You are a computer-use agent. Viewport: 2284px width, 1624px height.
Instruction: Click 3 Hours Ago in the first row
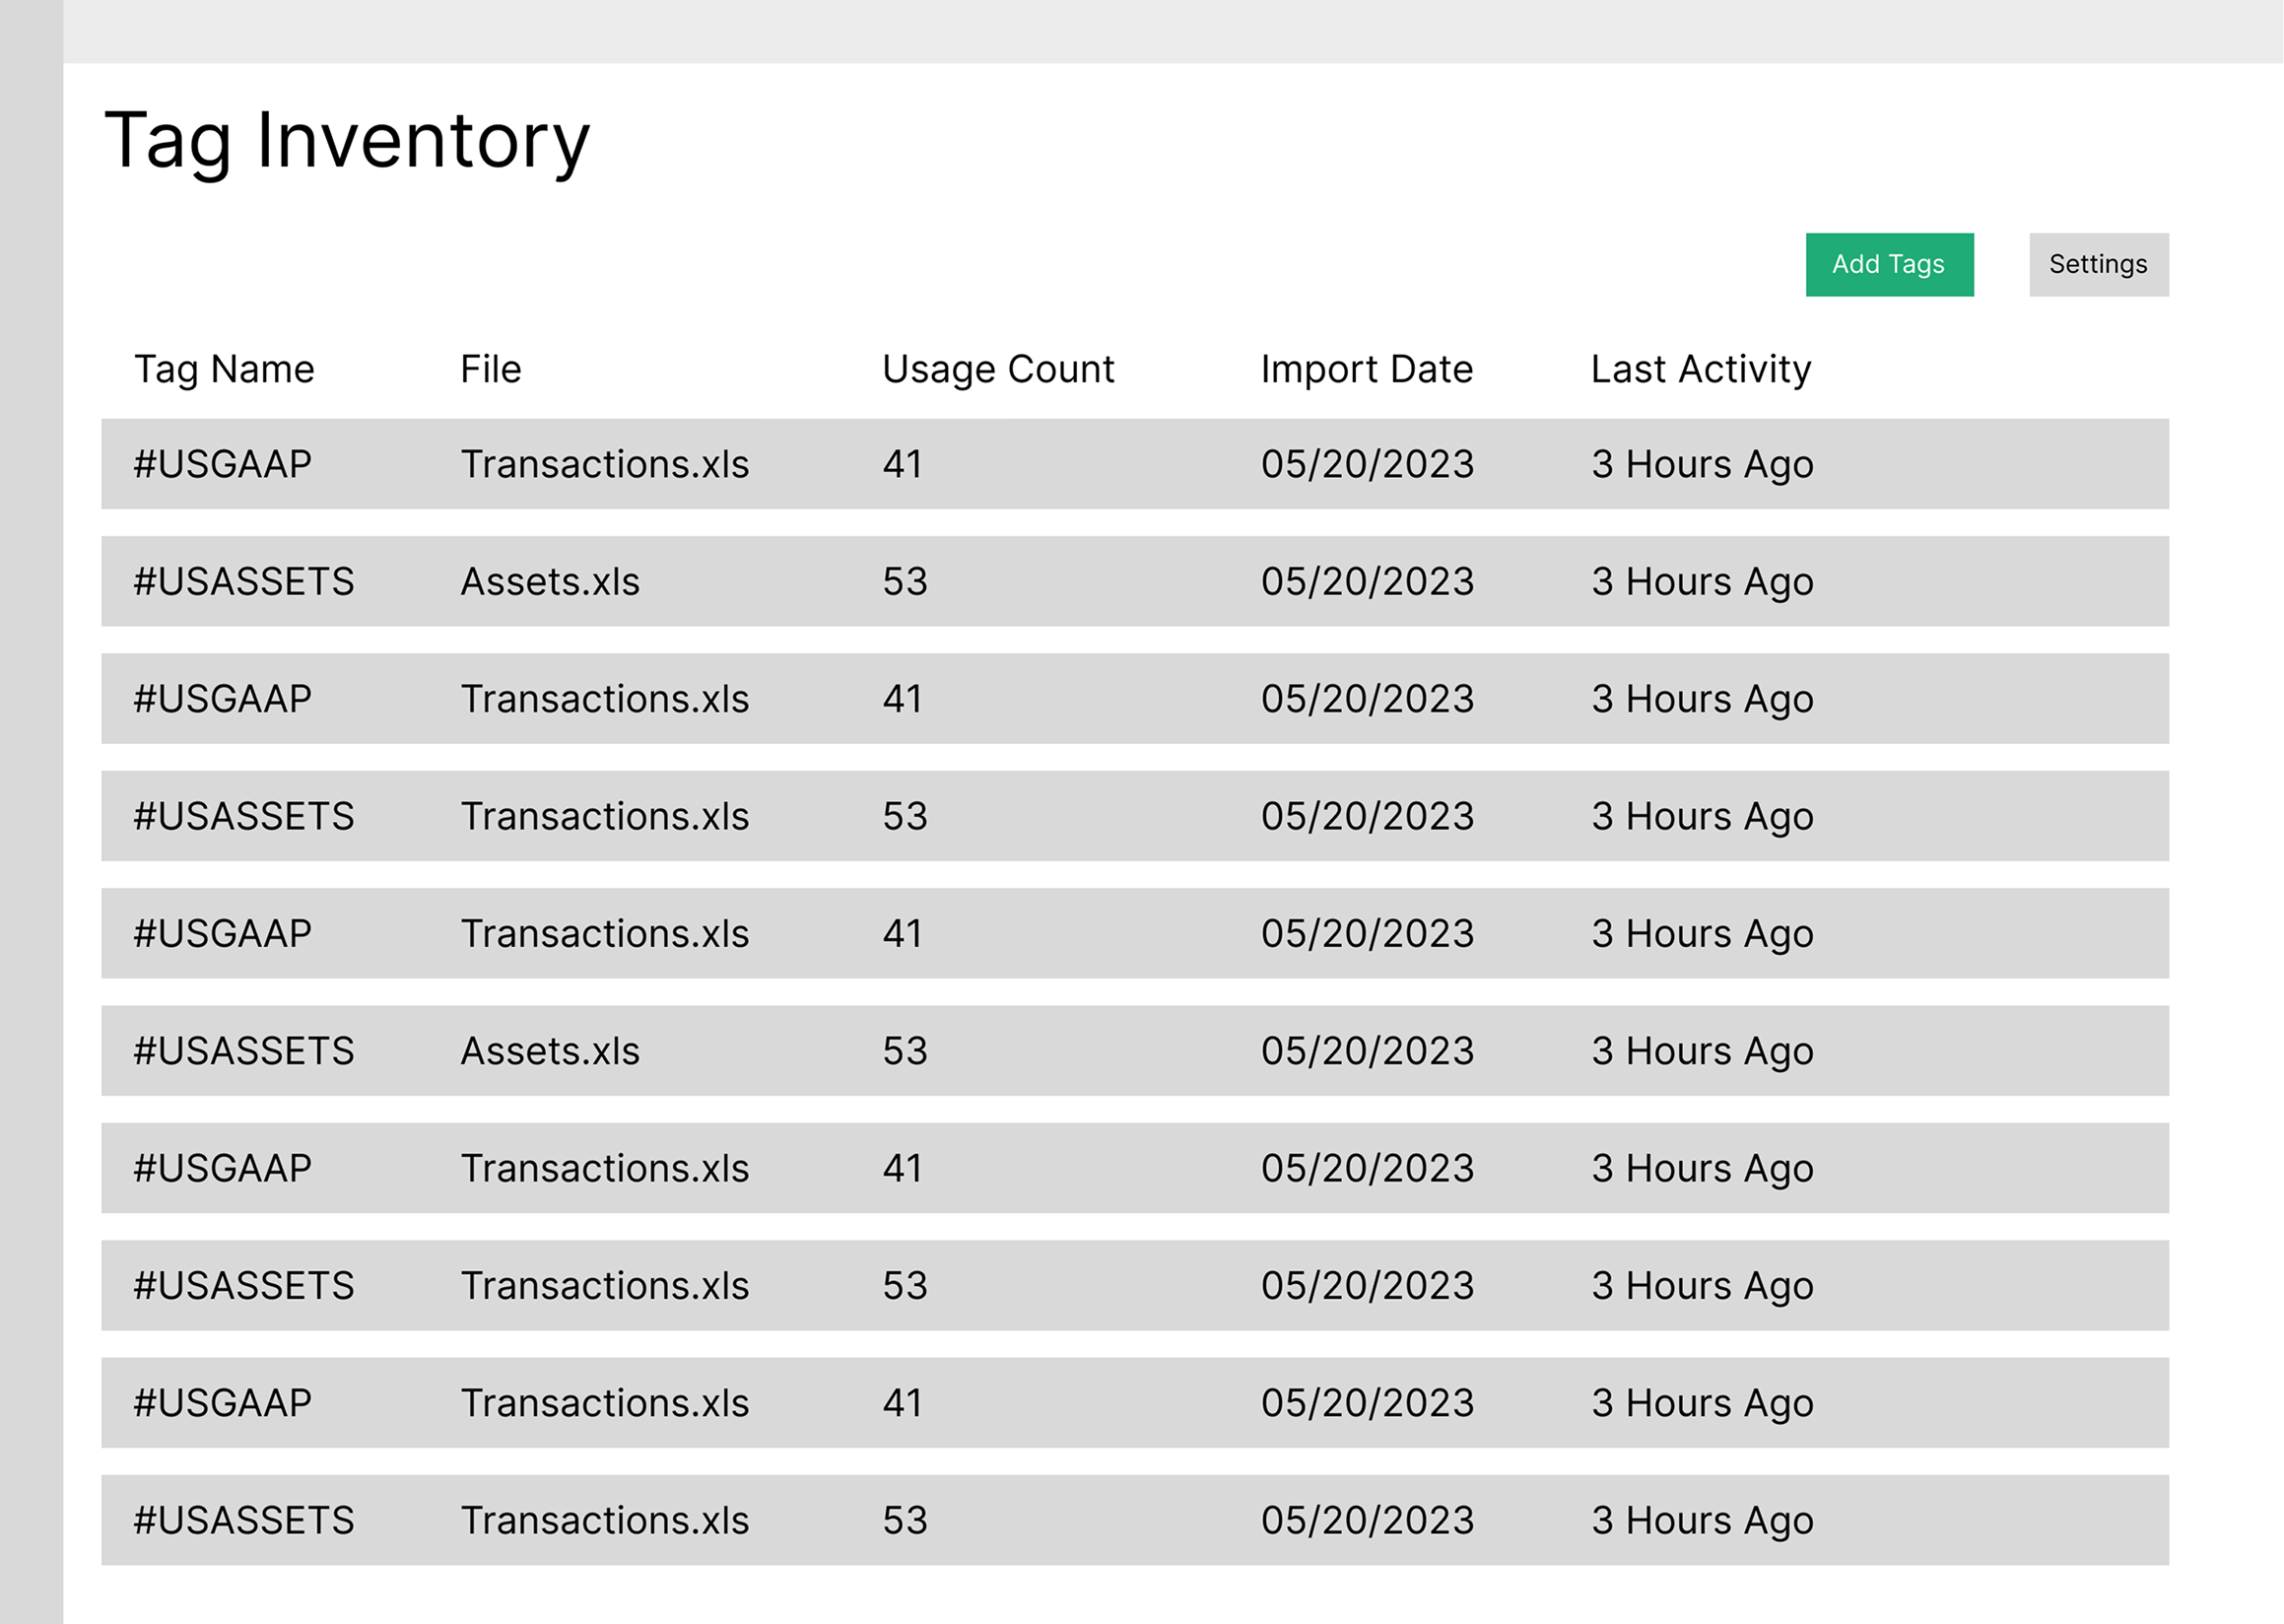(1701, 463)
